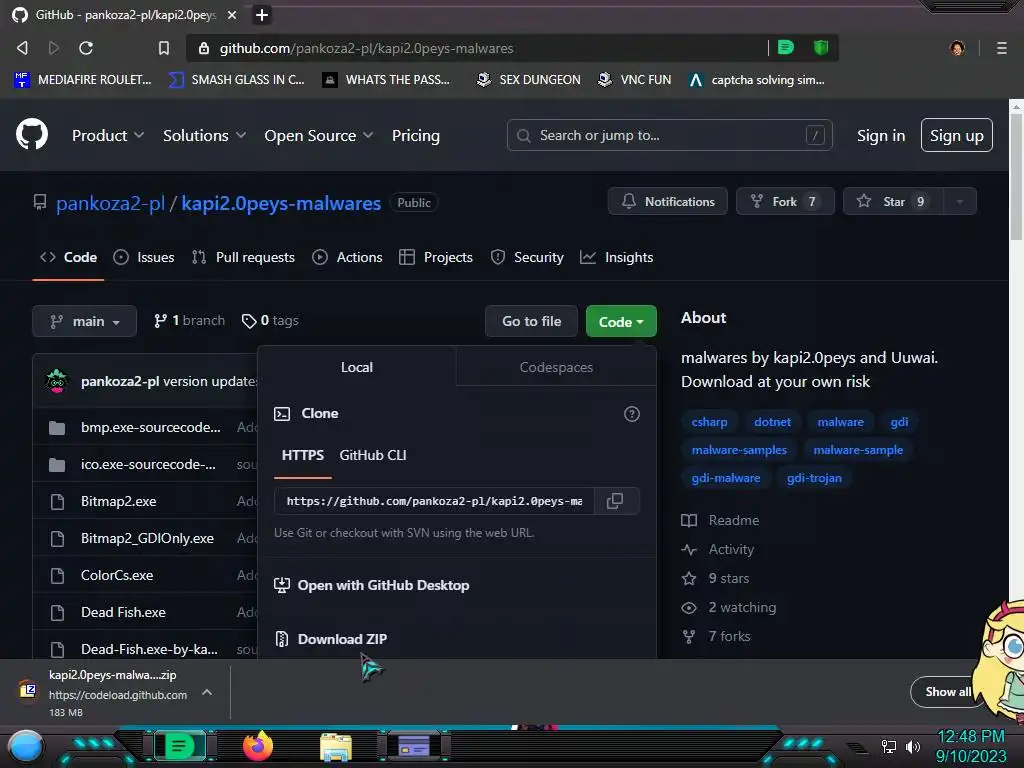Open the green shield extension icon
Image resolution: width=1024 pixels, height=768 pixels.
[821, 48]
